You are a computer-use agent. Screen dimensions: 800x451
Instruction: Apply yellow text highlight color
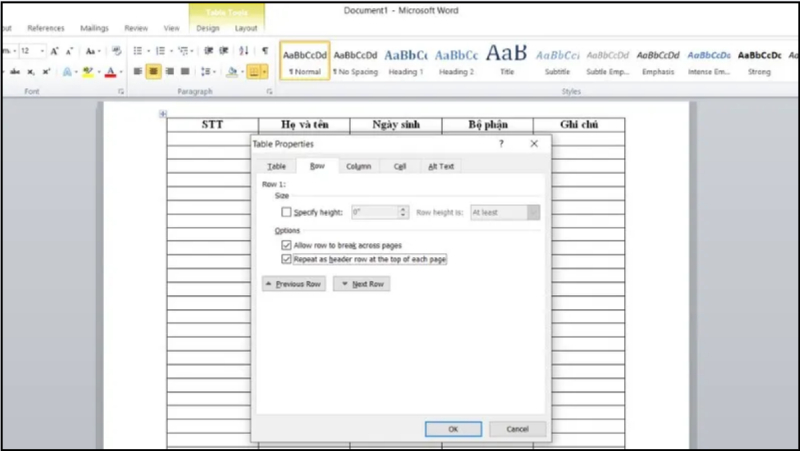point(88,72)
